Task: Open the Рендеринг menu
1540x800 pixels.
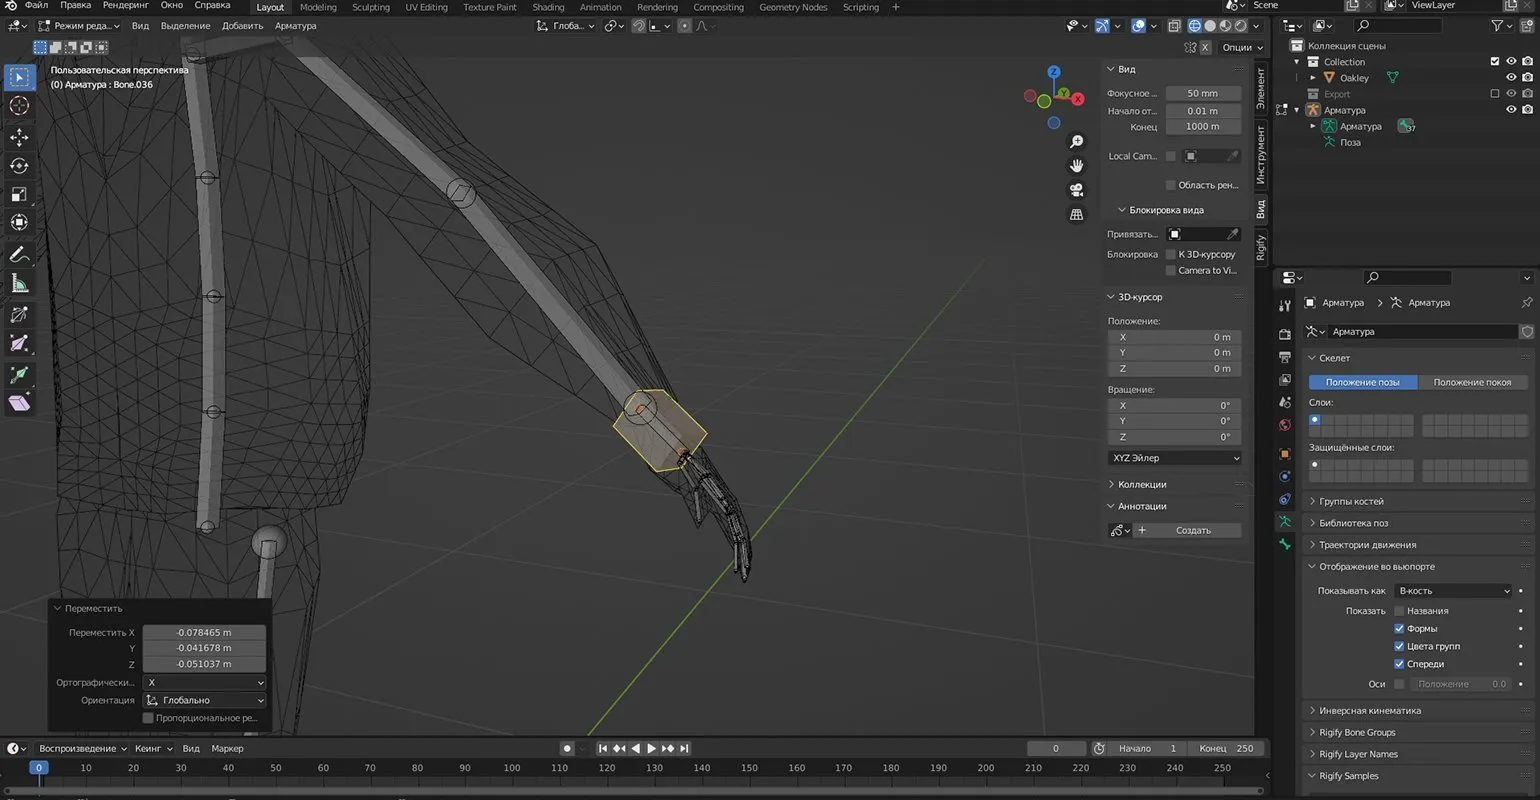Action: [x=125, y=6]
